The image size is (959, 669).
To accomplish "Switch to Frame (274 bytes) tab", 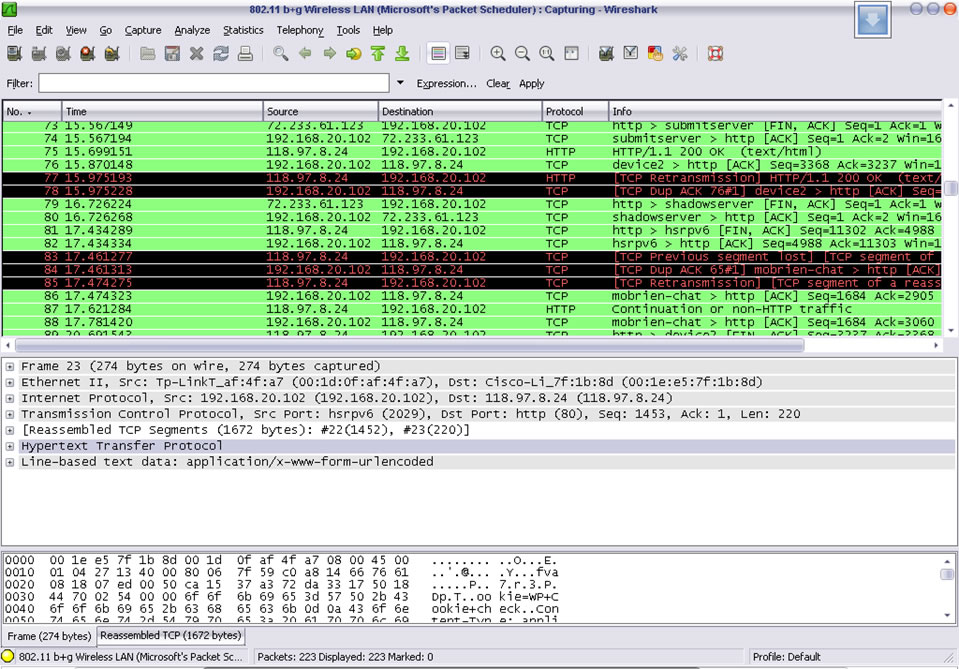I will point(49,636).
